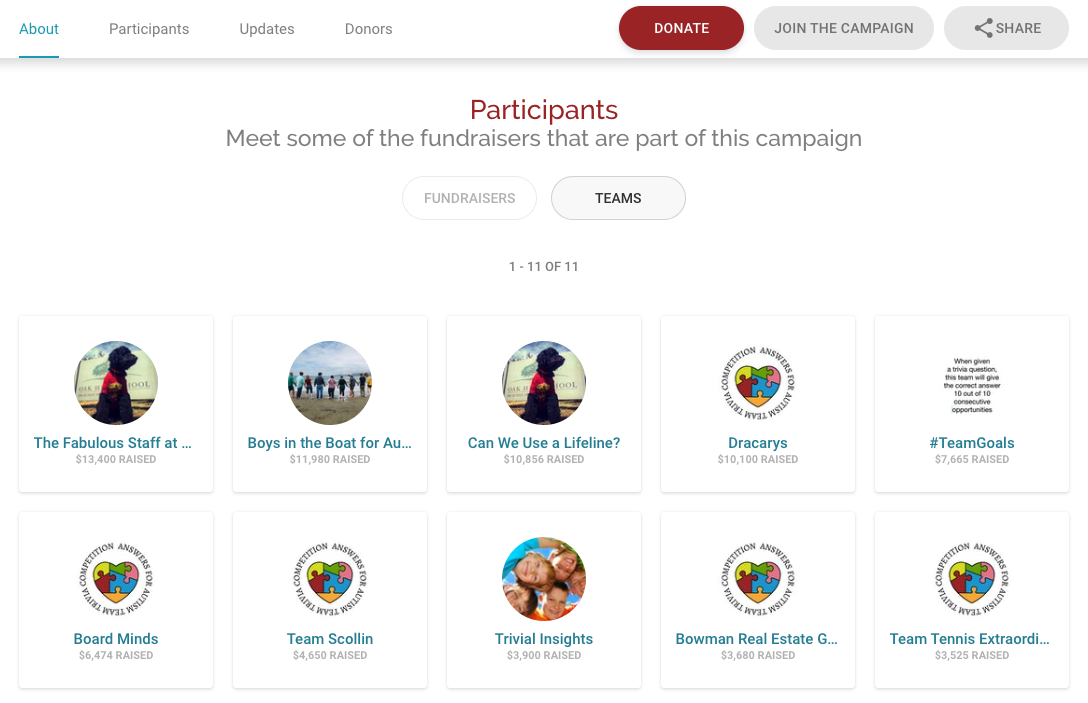The image size is (1088, 703).
Task: Switch to Fundraisers view toggle
Action: click(x=469, y=198)
